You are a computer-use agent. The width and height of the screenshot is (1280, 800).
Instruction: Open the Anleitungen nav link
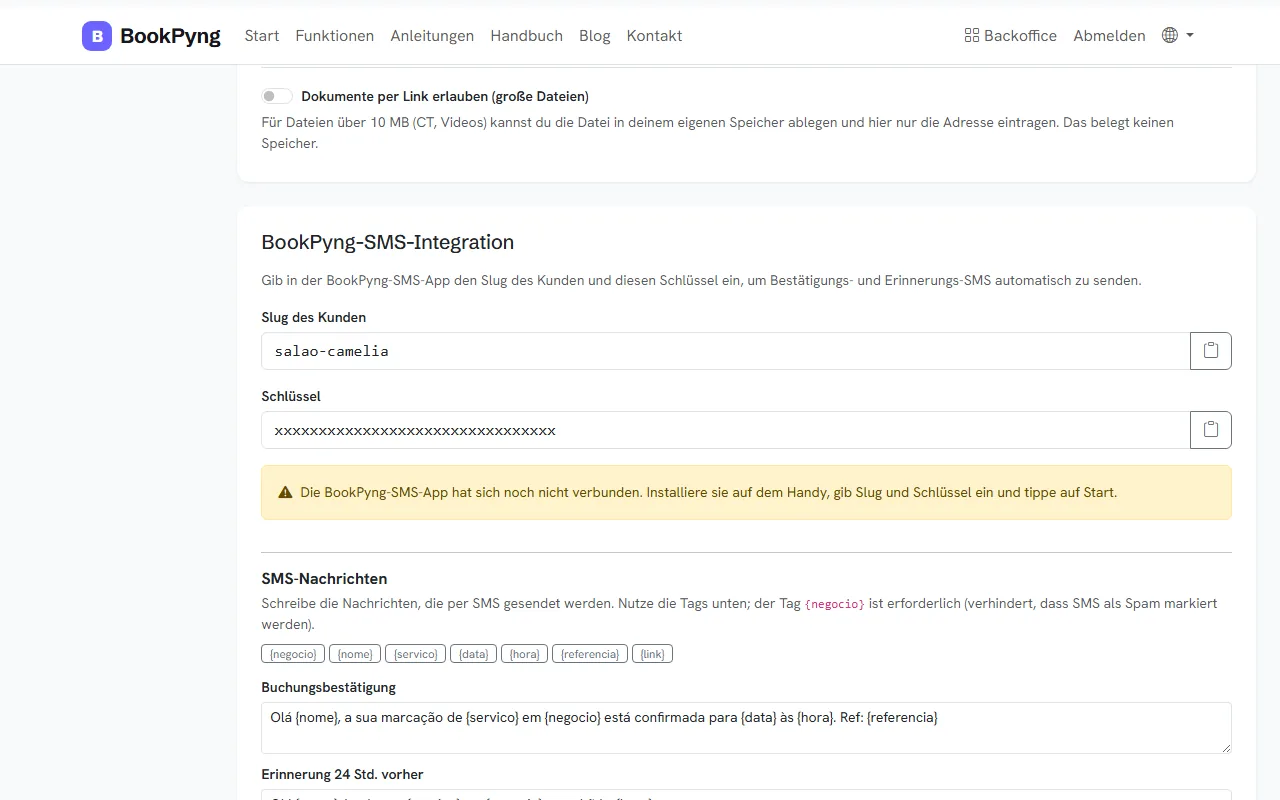point(432,36)
